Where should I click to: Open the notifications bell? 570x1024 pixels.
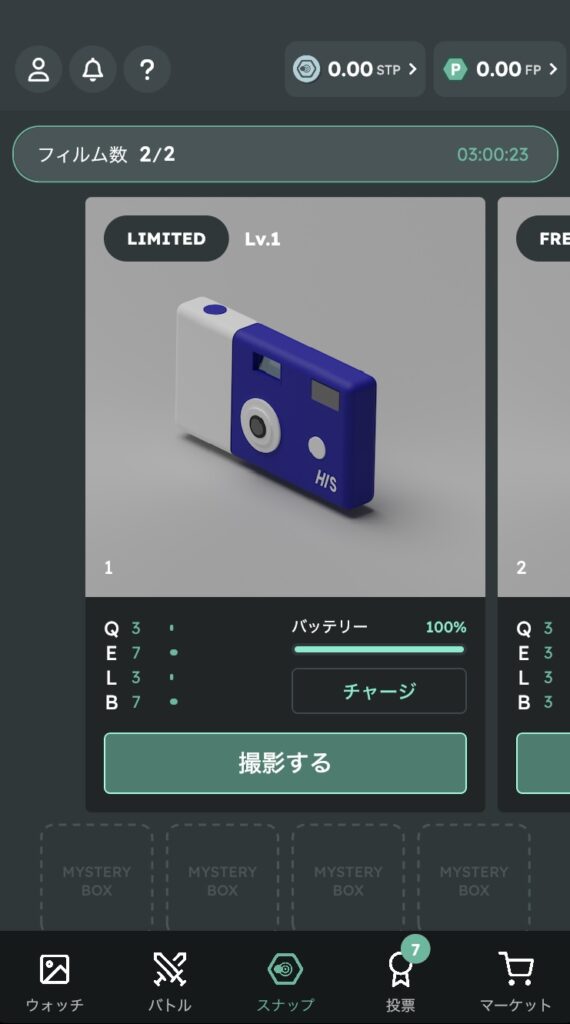pos(93,69)
